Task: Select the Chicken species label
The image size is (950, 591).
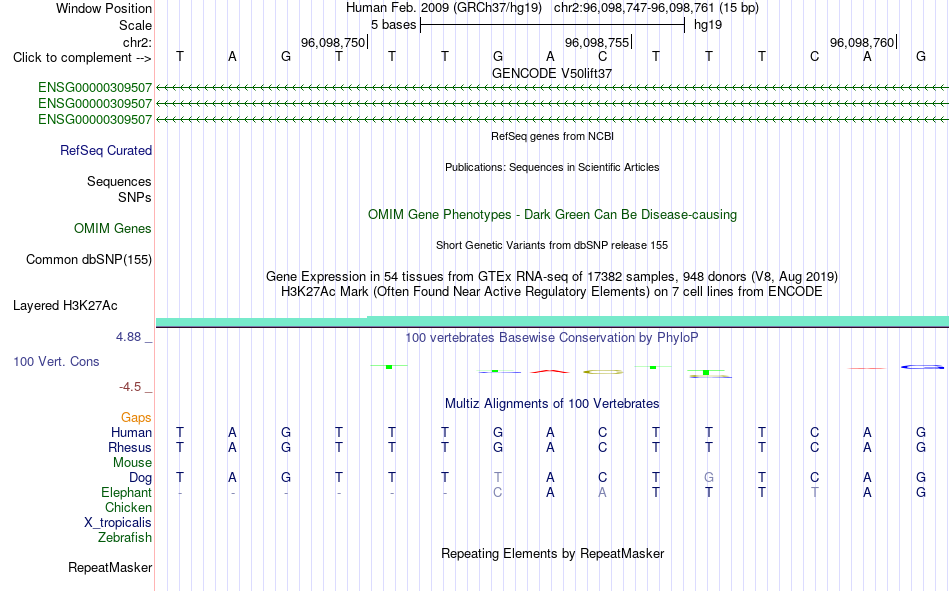Action: point(128,507)
